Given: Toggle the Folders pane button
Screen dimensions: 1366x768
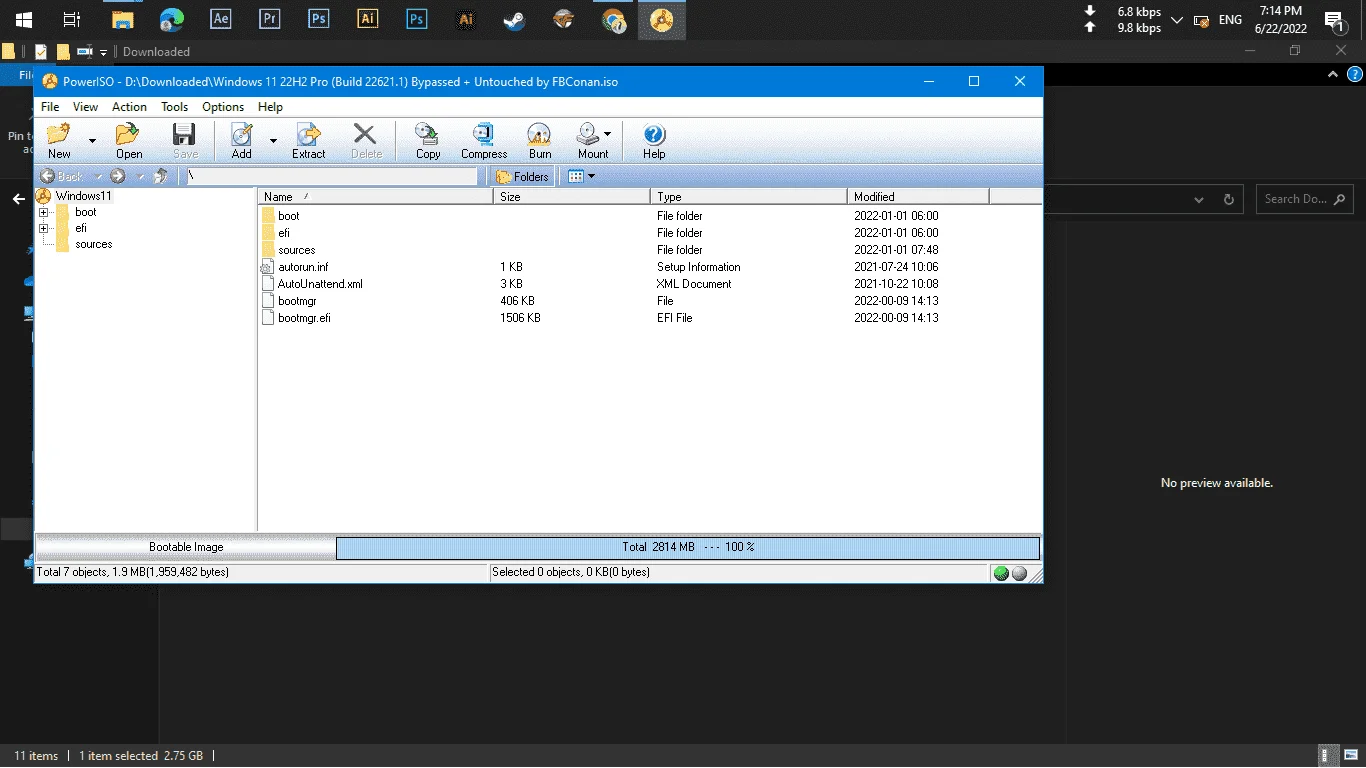Looking at the screenshot, I should [522, 176].
